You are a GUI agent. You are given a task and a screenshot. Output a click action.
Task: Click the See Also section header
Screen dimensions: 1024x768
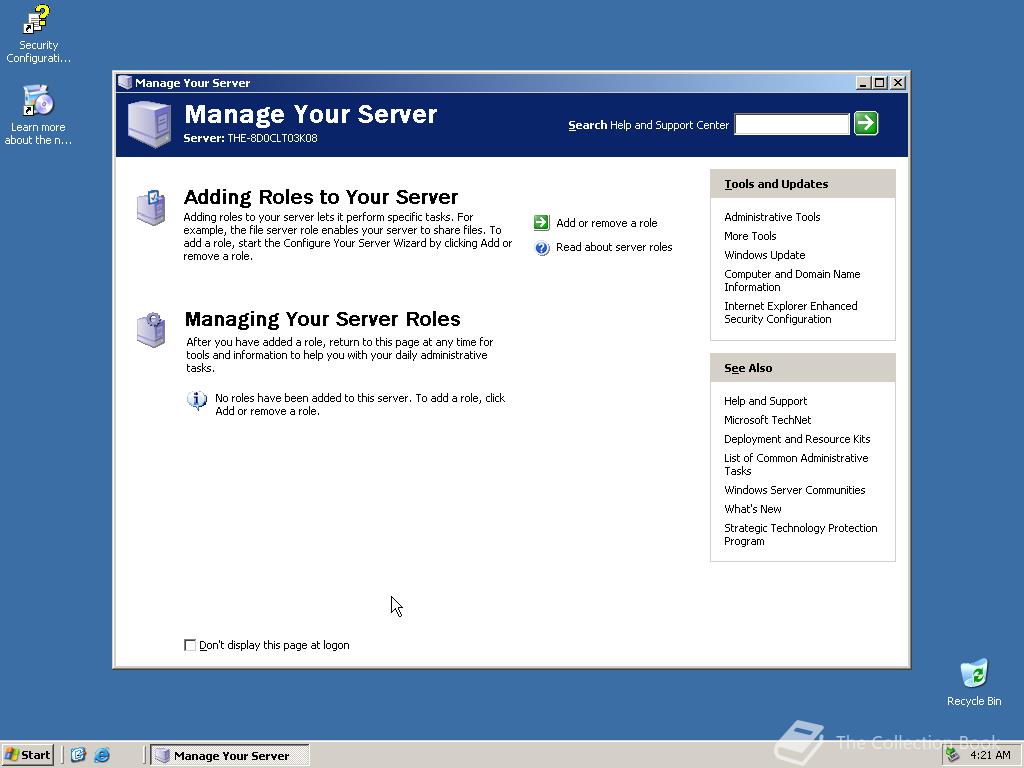(803, 368)
